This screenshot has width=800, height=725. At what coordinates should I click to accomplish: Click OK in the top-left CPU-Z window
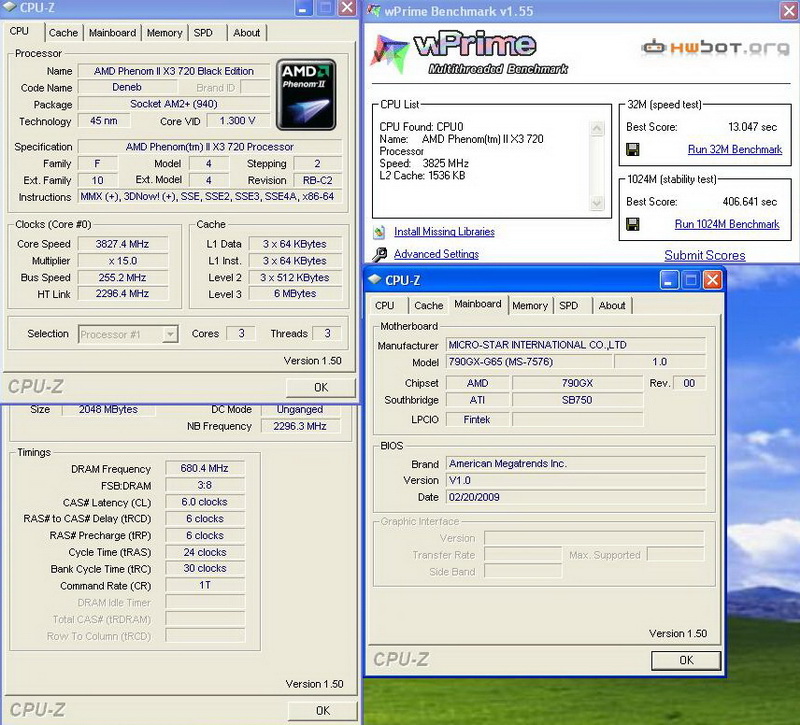pos(321,387)
